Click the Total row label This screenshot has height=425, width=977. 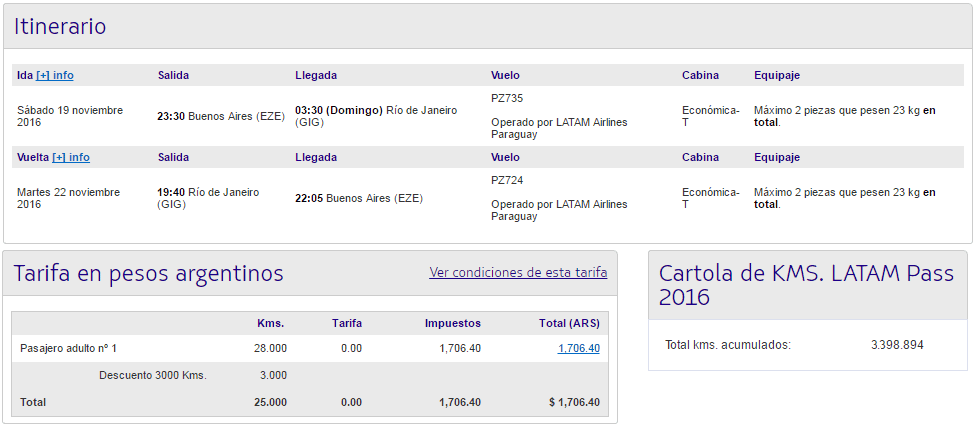[33, 403]
